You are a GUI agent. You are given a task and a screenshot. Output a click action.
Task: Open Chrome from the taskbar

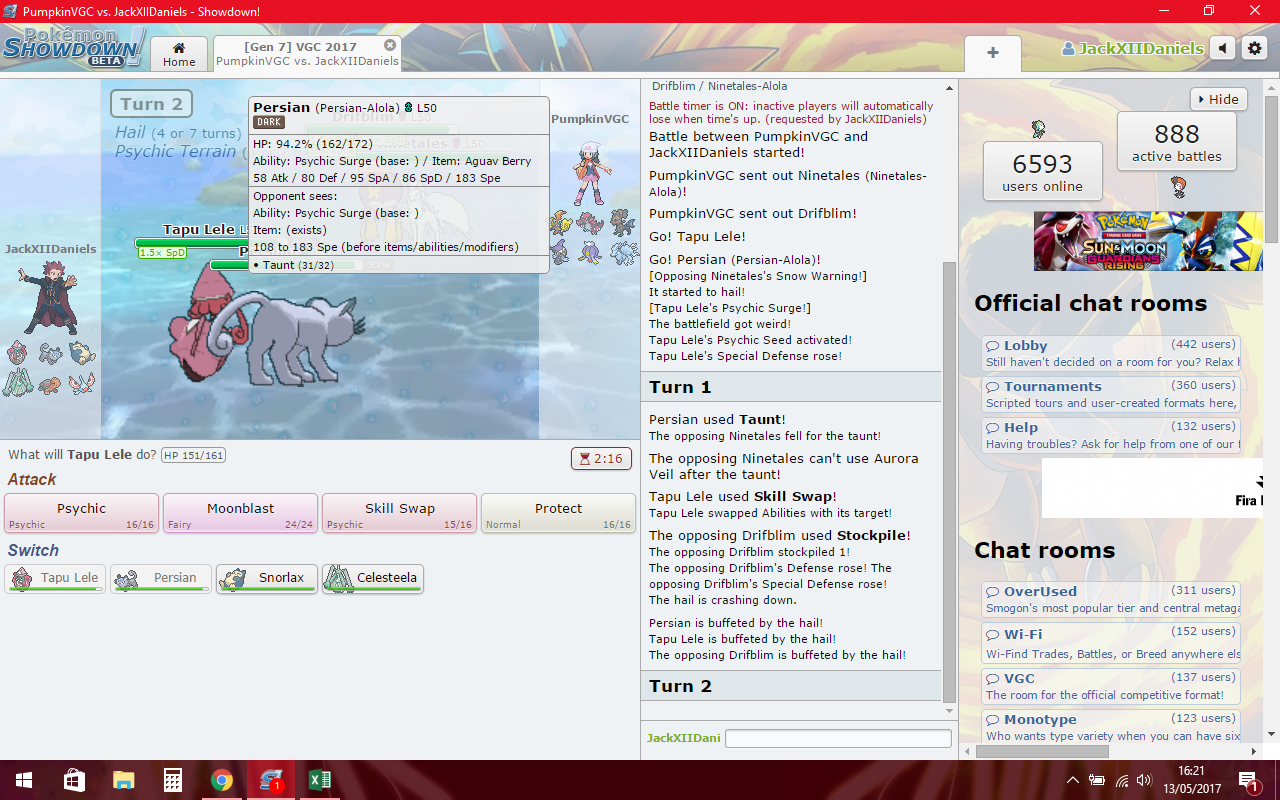[222, 780]
